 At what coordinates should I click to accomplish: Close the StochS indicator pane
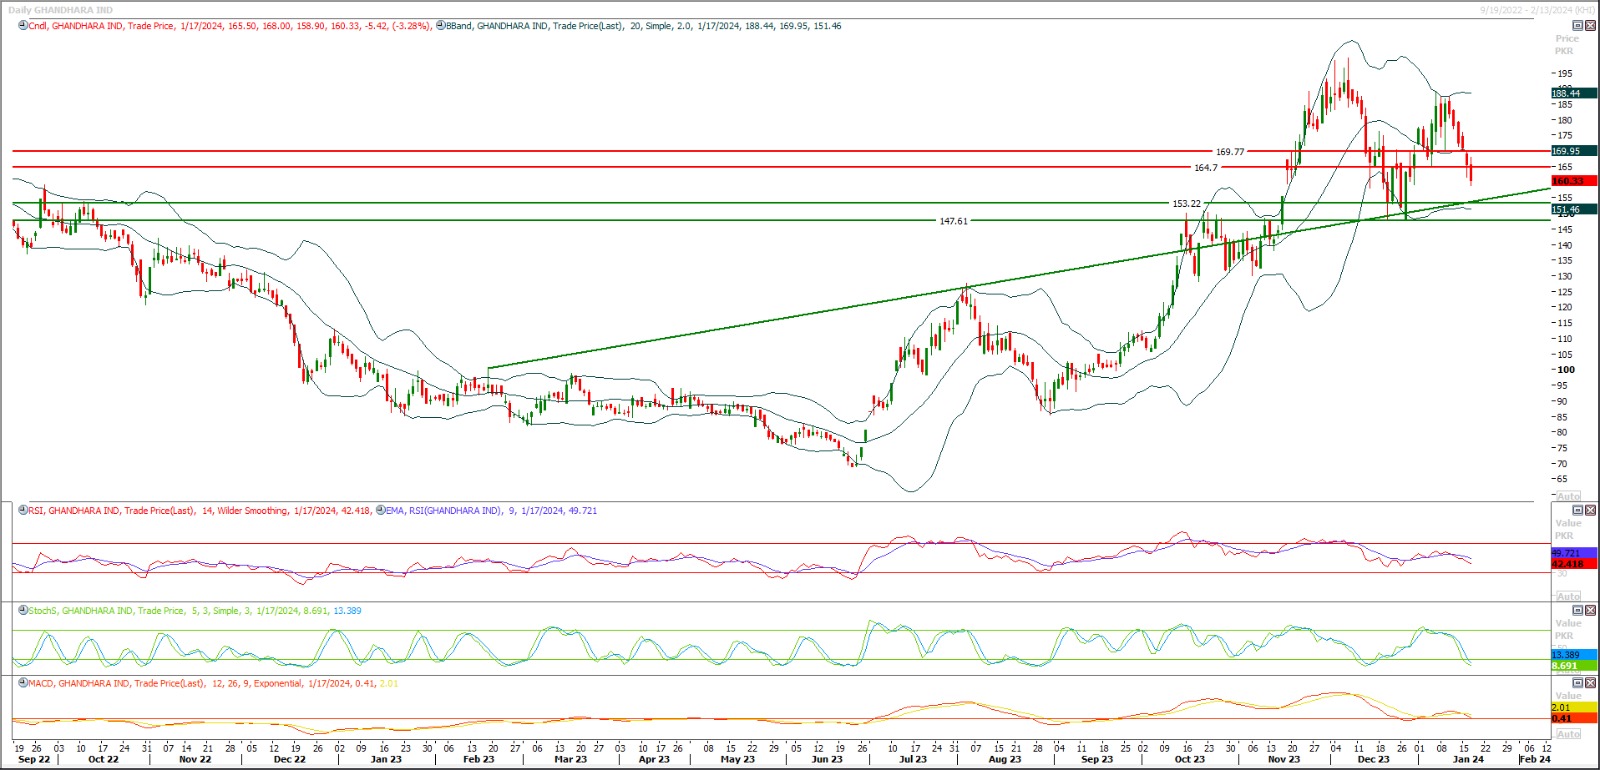pos(1590,610)
